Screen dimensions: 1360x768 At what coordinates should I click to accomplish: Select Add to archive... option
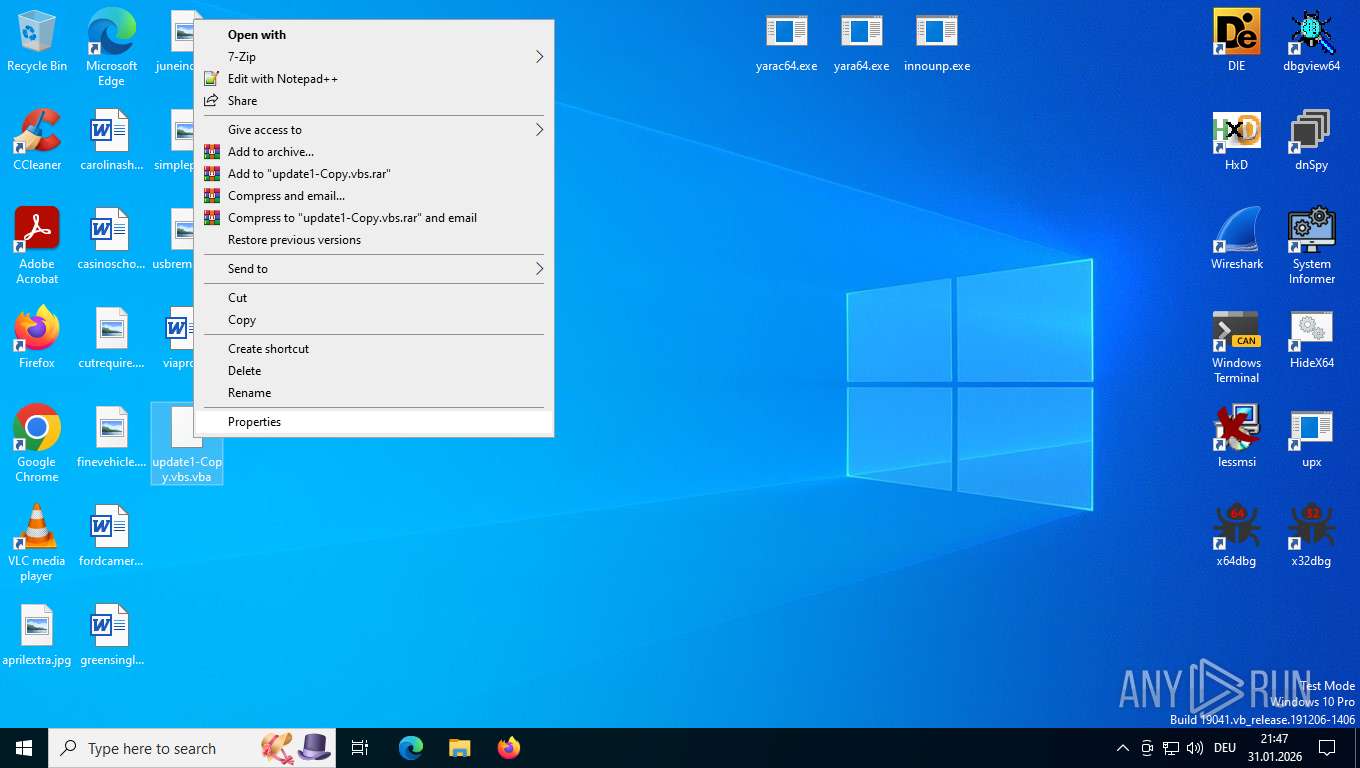[x=374, y=152]
